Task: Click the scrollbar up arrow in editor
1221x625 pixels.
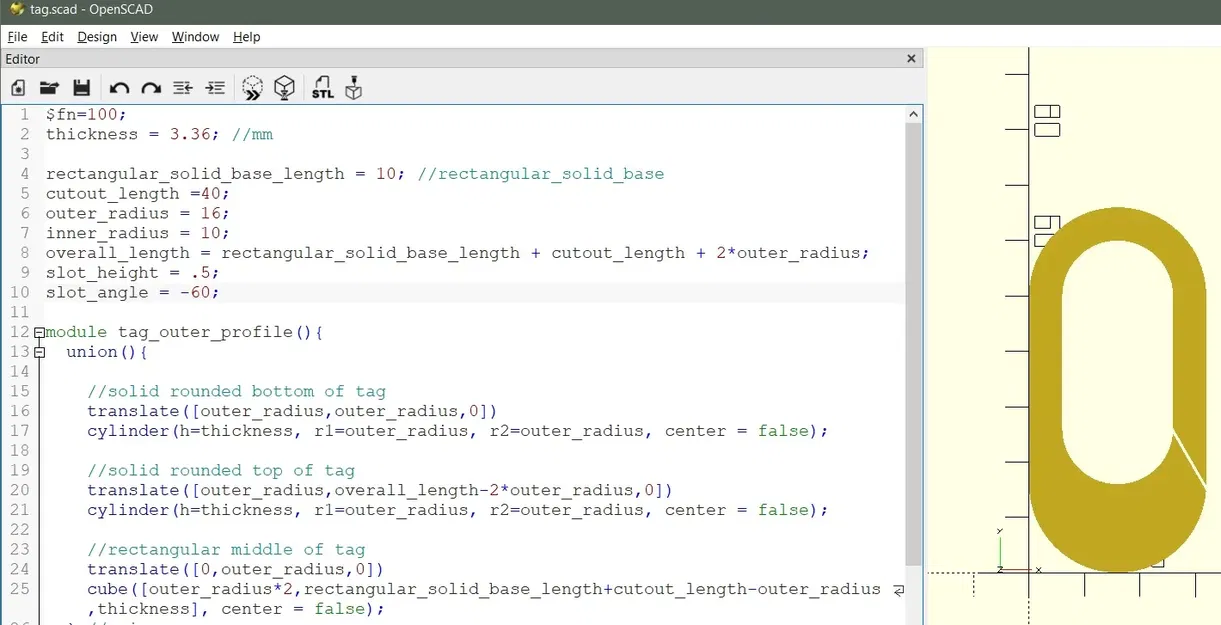Action: pos(913,115)
